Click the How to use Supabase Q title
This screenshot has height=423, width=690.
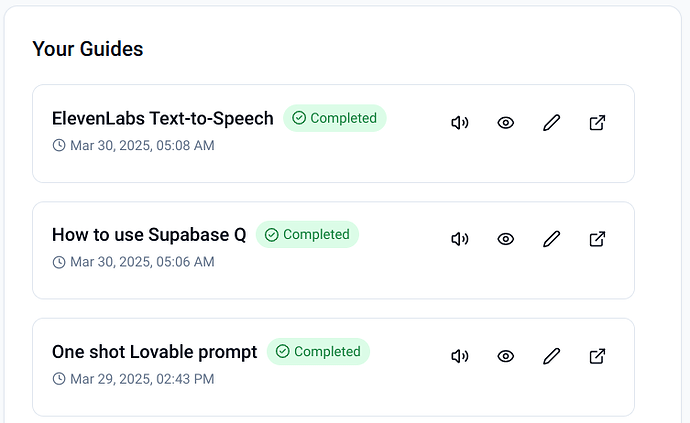pos(148,235)
